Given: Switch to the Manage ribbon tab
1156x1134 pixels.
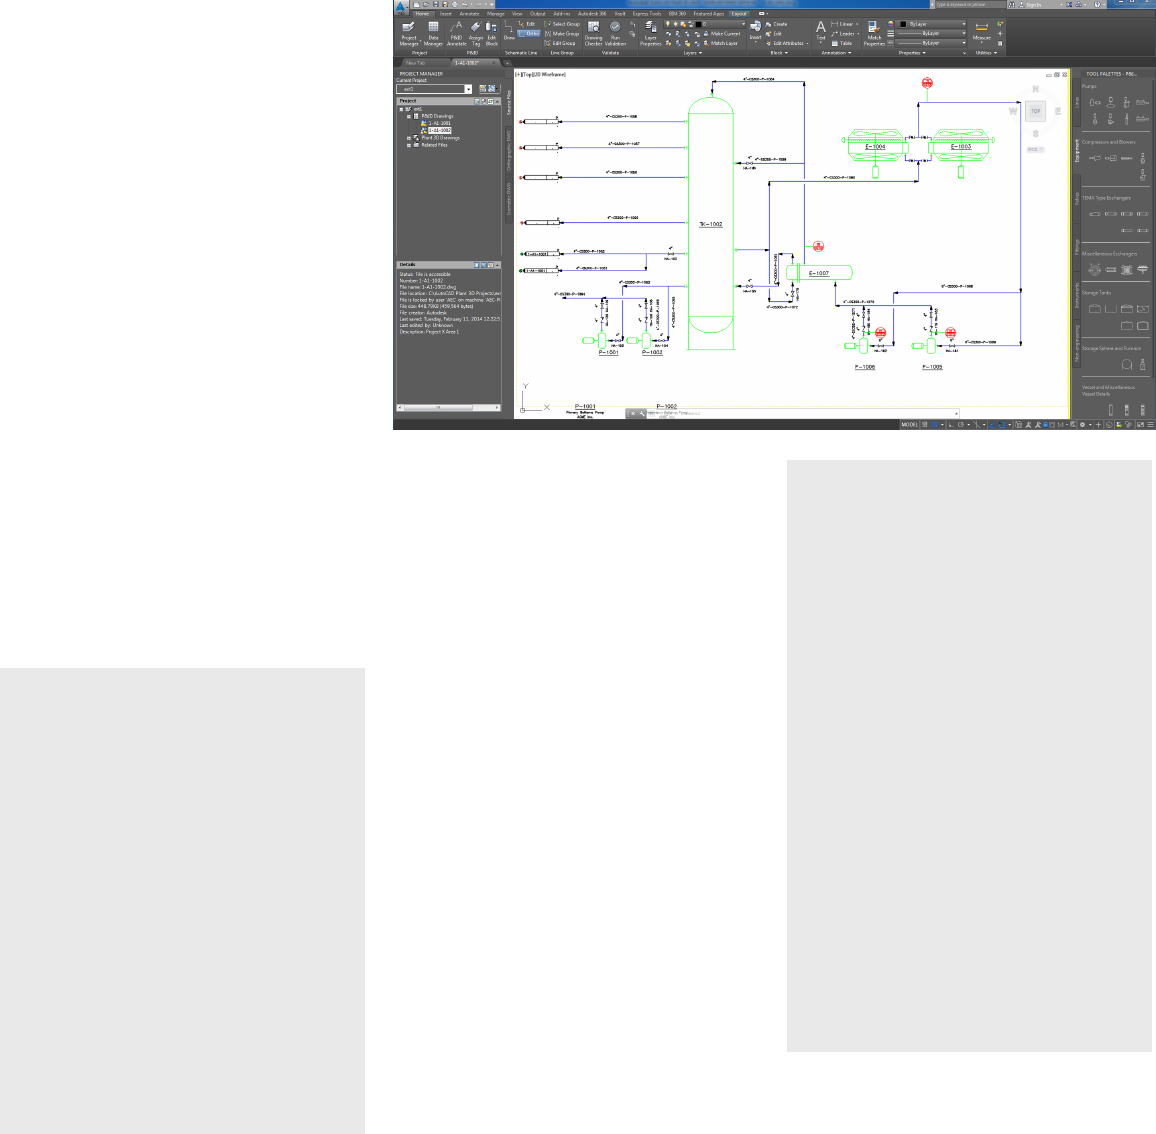Looking at the screenshot, I should coord(495,14).
